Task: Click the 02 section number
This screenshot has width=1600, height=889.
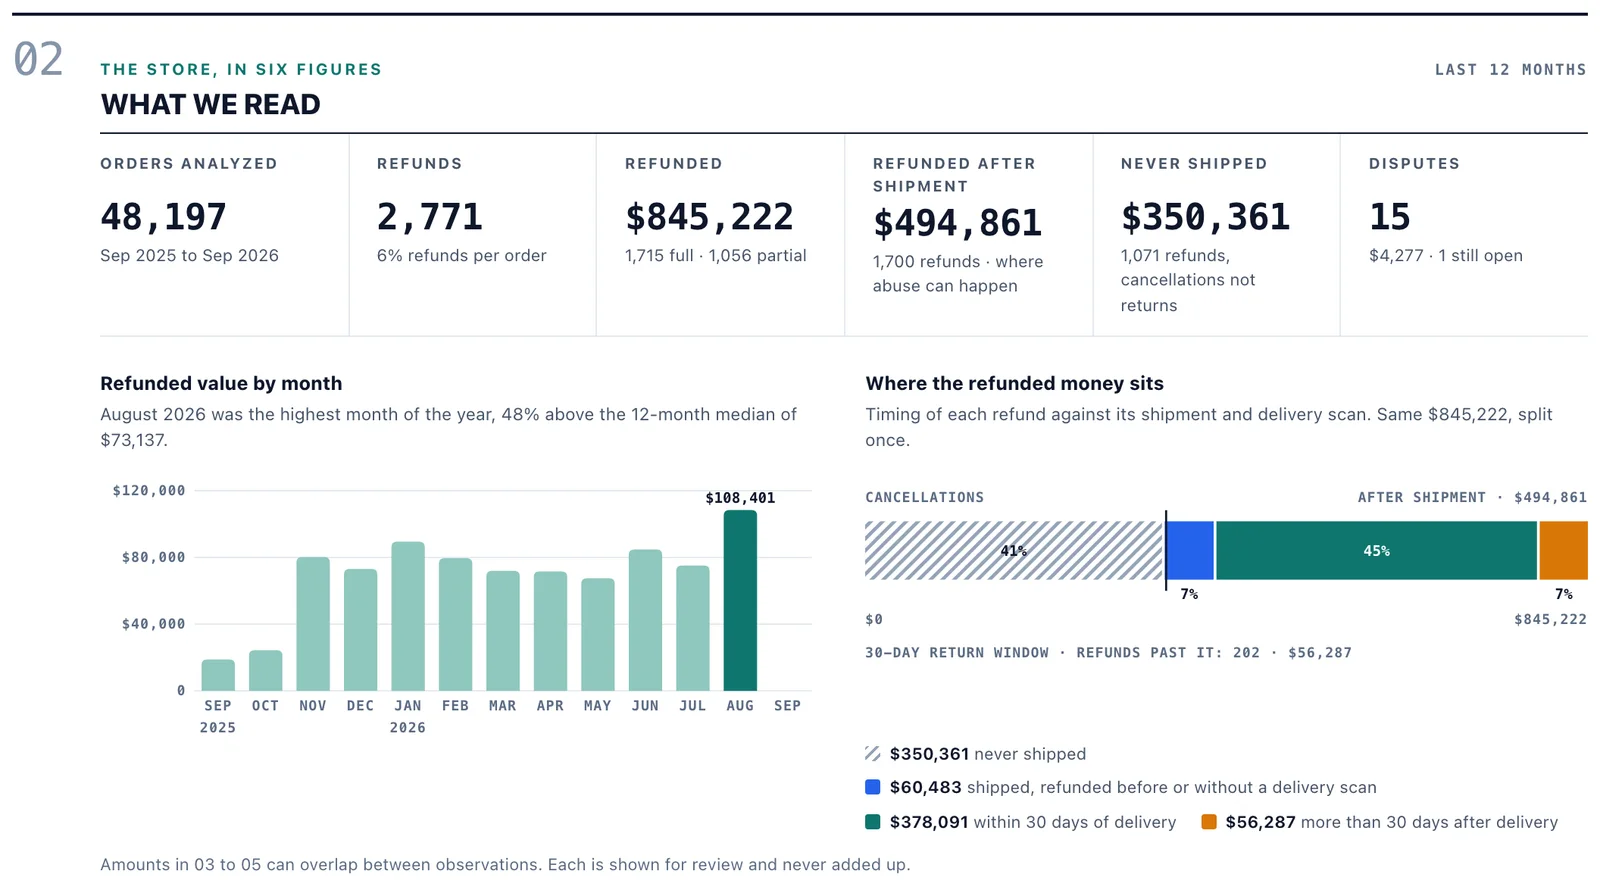Action: tap(38, 59)
